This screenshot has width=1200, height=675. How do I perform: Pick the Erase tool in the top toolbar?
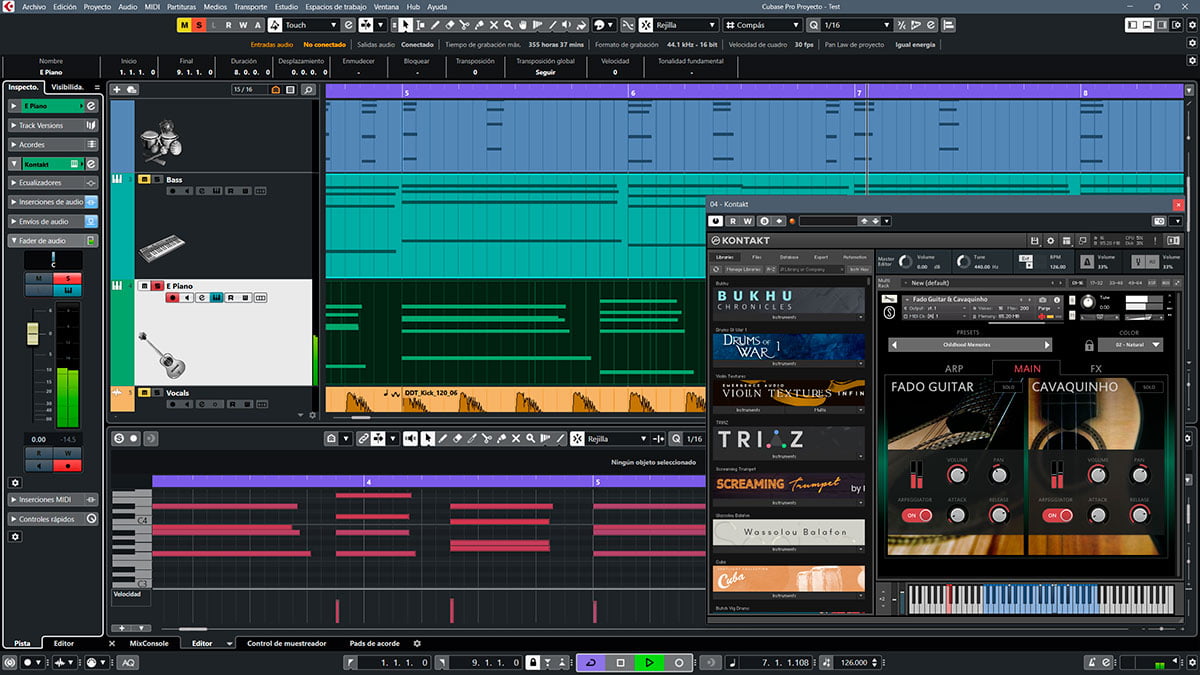pos(450,25)
